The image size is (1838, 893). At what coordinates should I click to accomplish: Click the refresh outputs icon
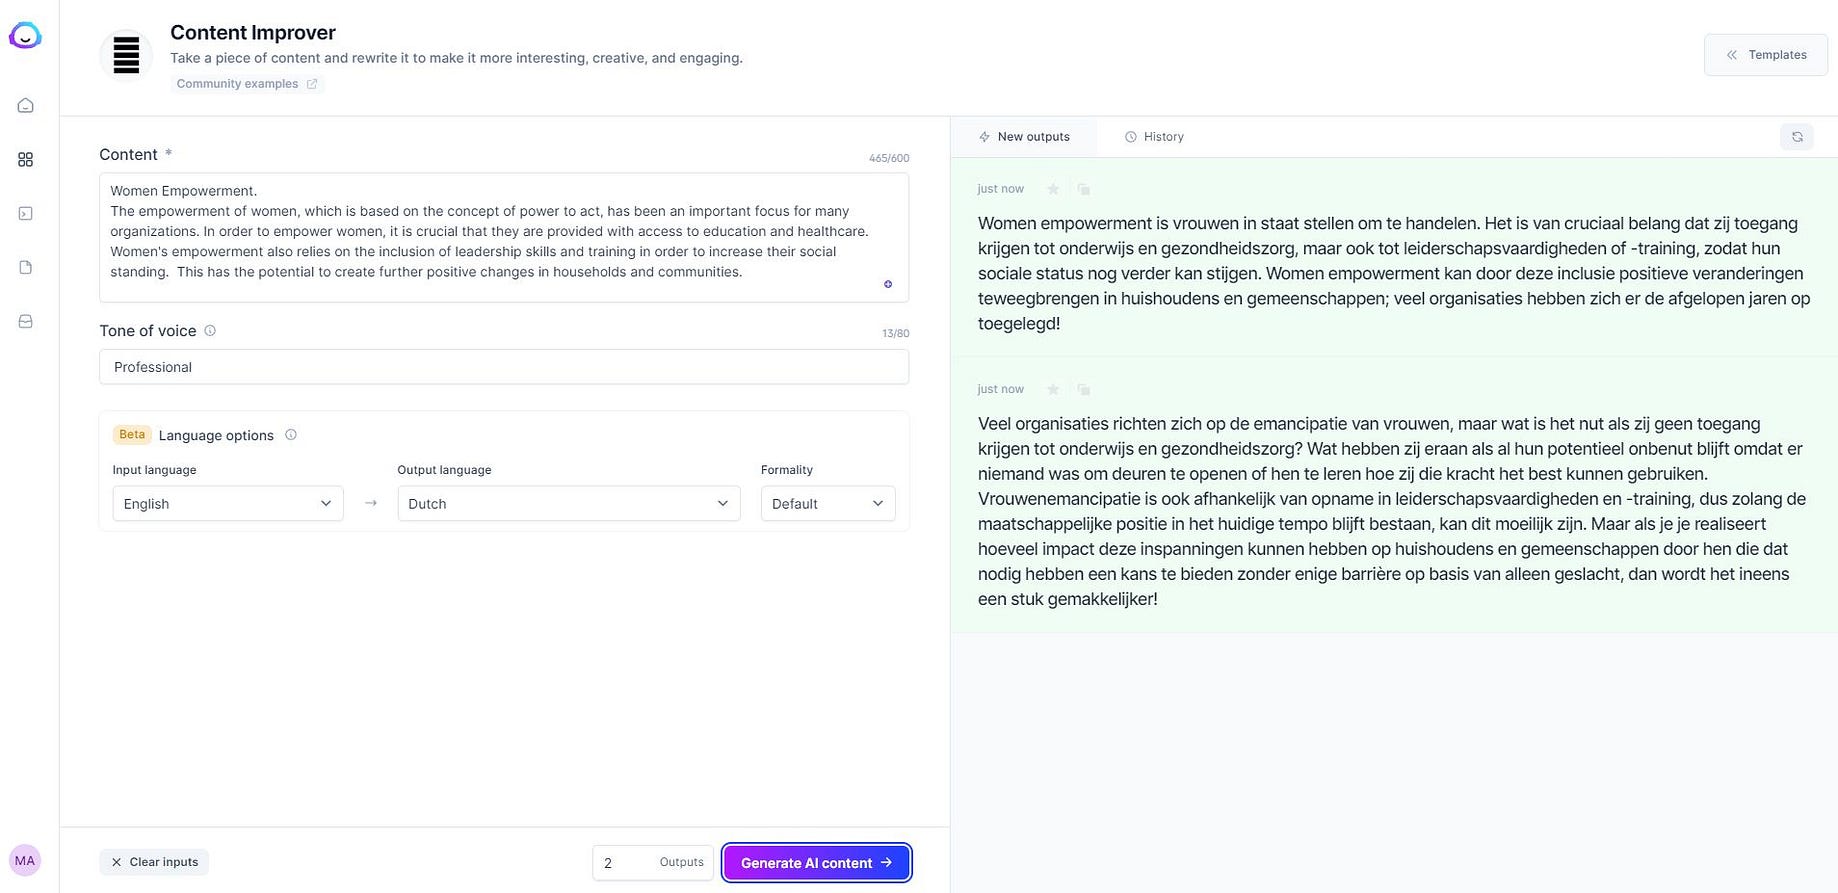[x=1796, y=137]
